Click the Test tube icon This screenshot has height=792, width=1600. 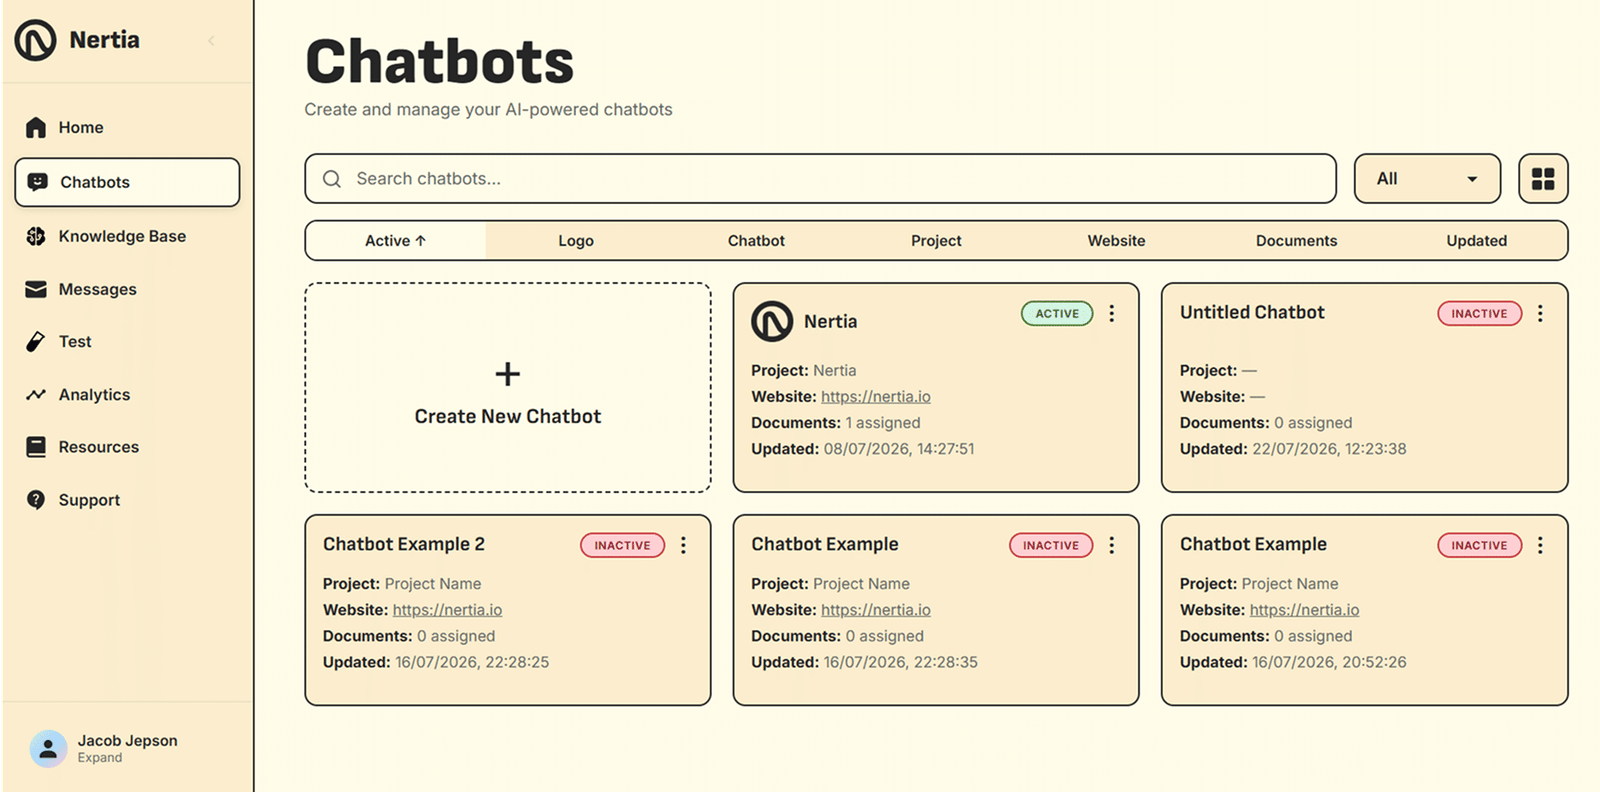pos(36,342)
